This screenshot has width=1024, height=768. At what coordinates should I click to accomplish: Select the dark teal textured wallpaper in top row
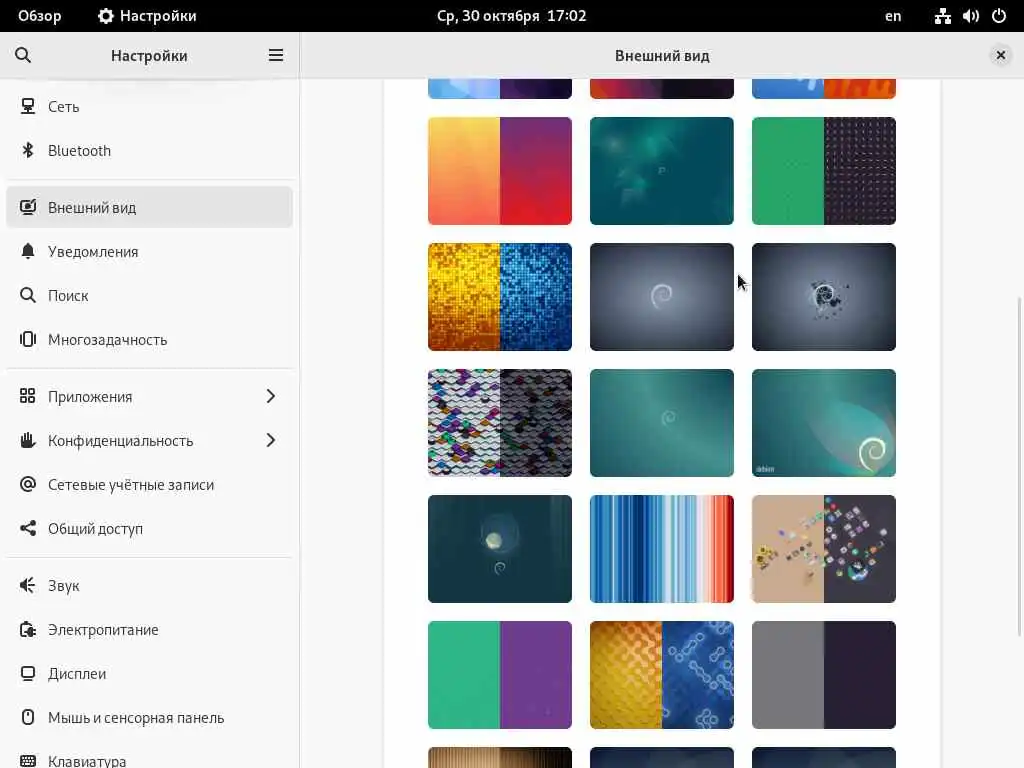[x=662, y=171]
